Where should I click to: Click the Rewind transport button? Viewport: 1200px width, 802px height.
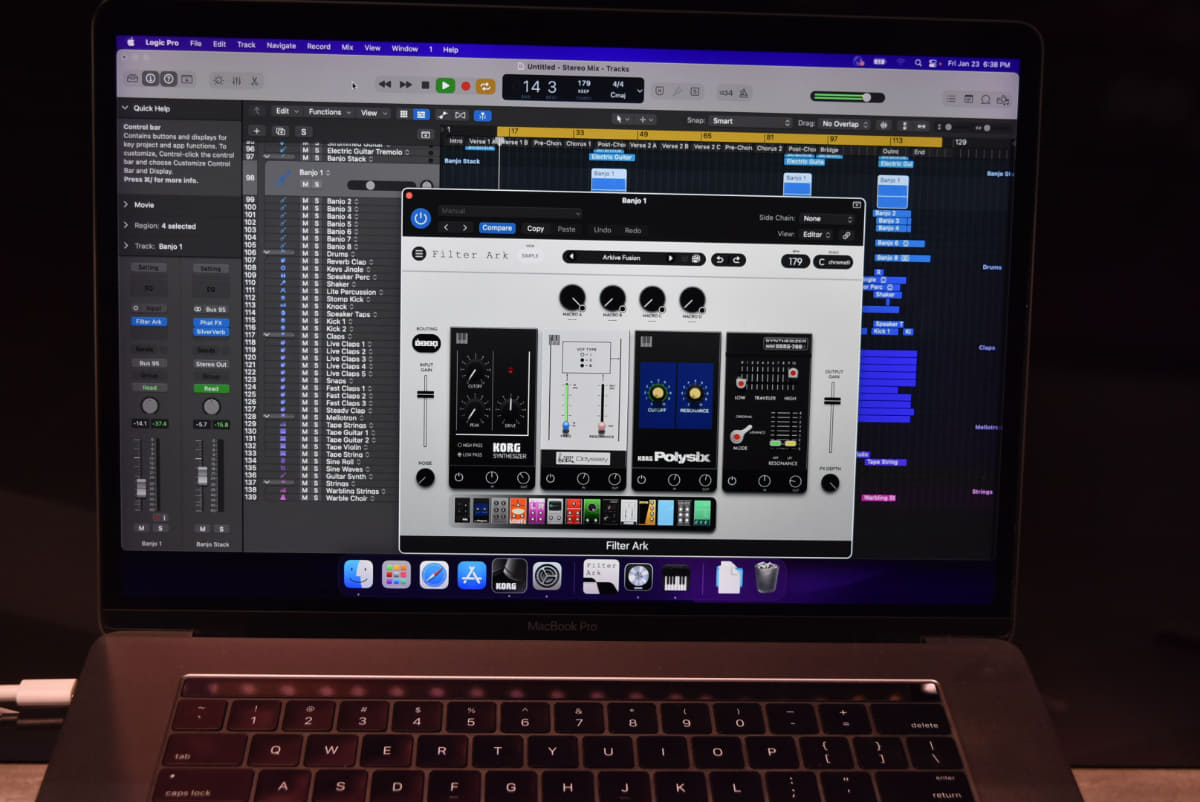[x=385, y=85]
